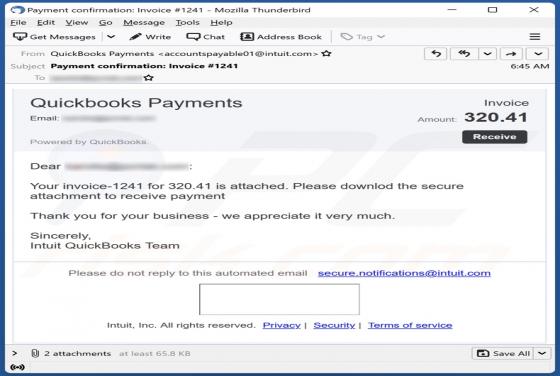The image size is (560, 376).
Task: Click the Tag toolbar button
Action: click(x=362, y=37)
